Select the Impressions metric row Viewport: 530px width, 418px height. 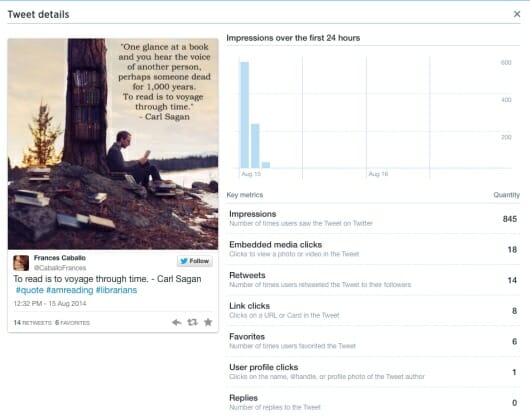[373, 218]
